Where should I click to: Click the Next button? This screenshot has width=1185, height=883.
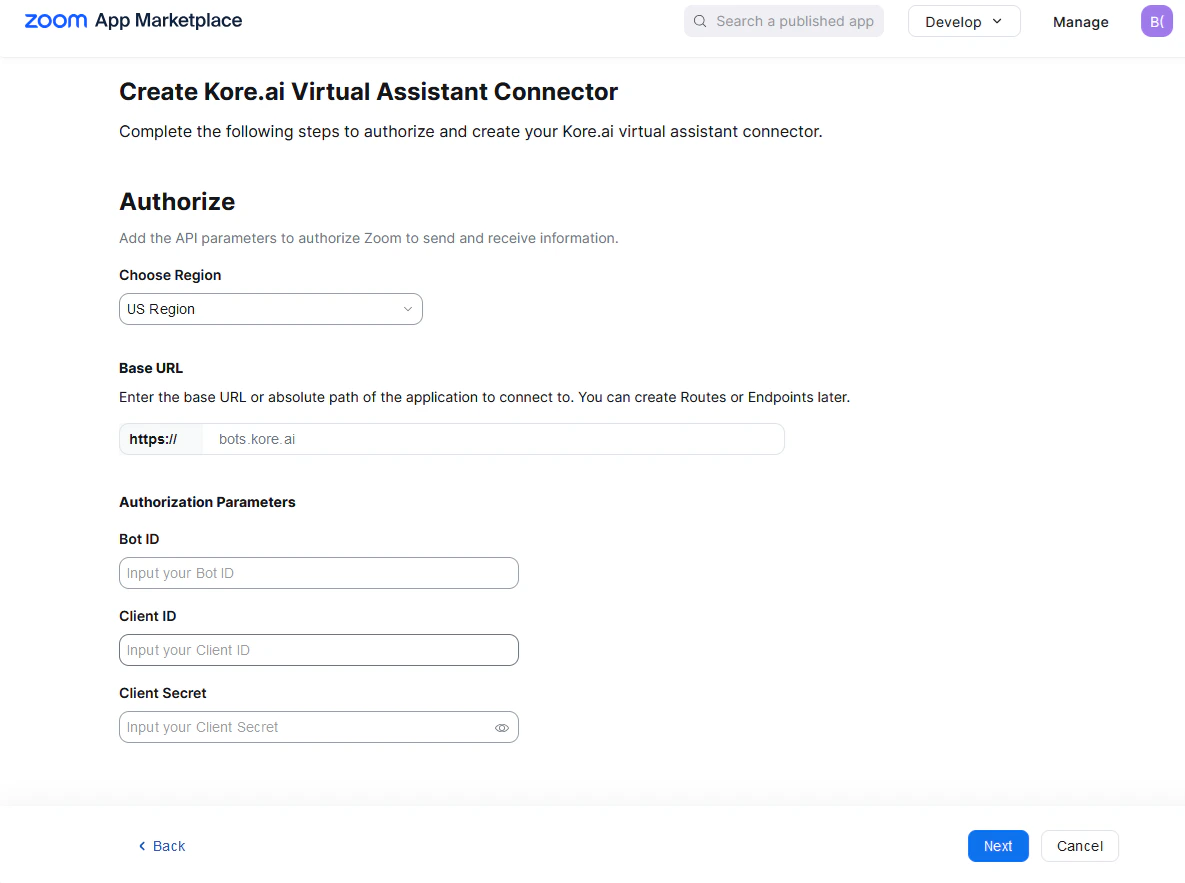[997, 845]
